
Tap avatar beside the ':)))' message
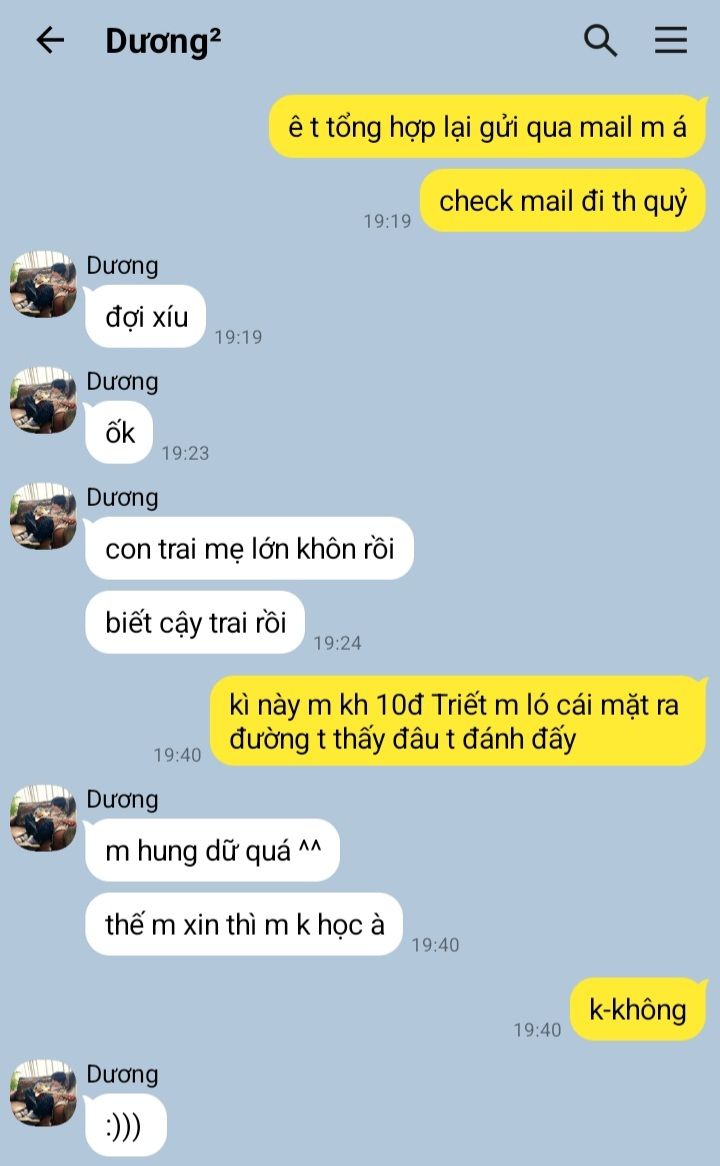coord(43,1093)
